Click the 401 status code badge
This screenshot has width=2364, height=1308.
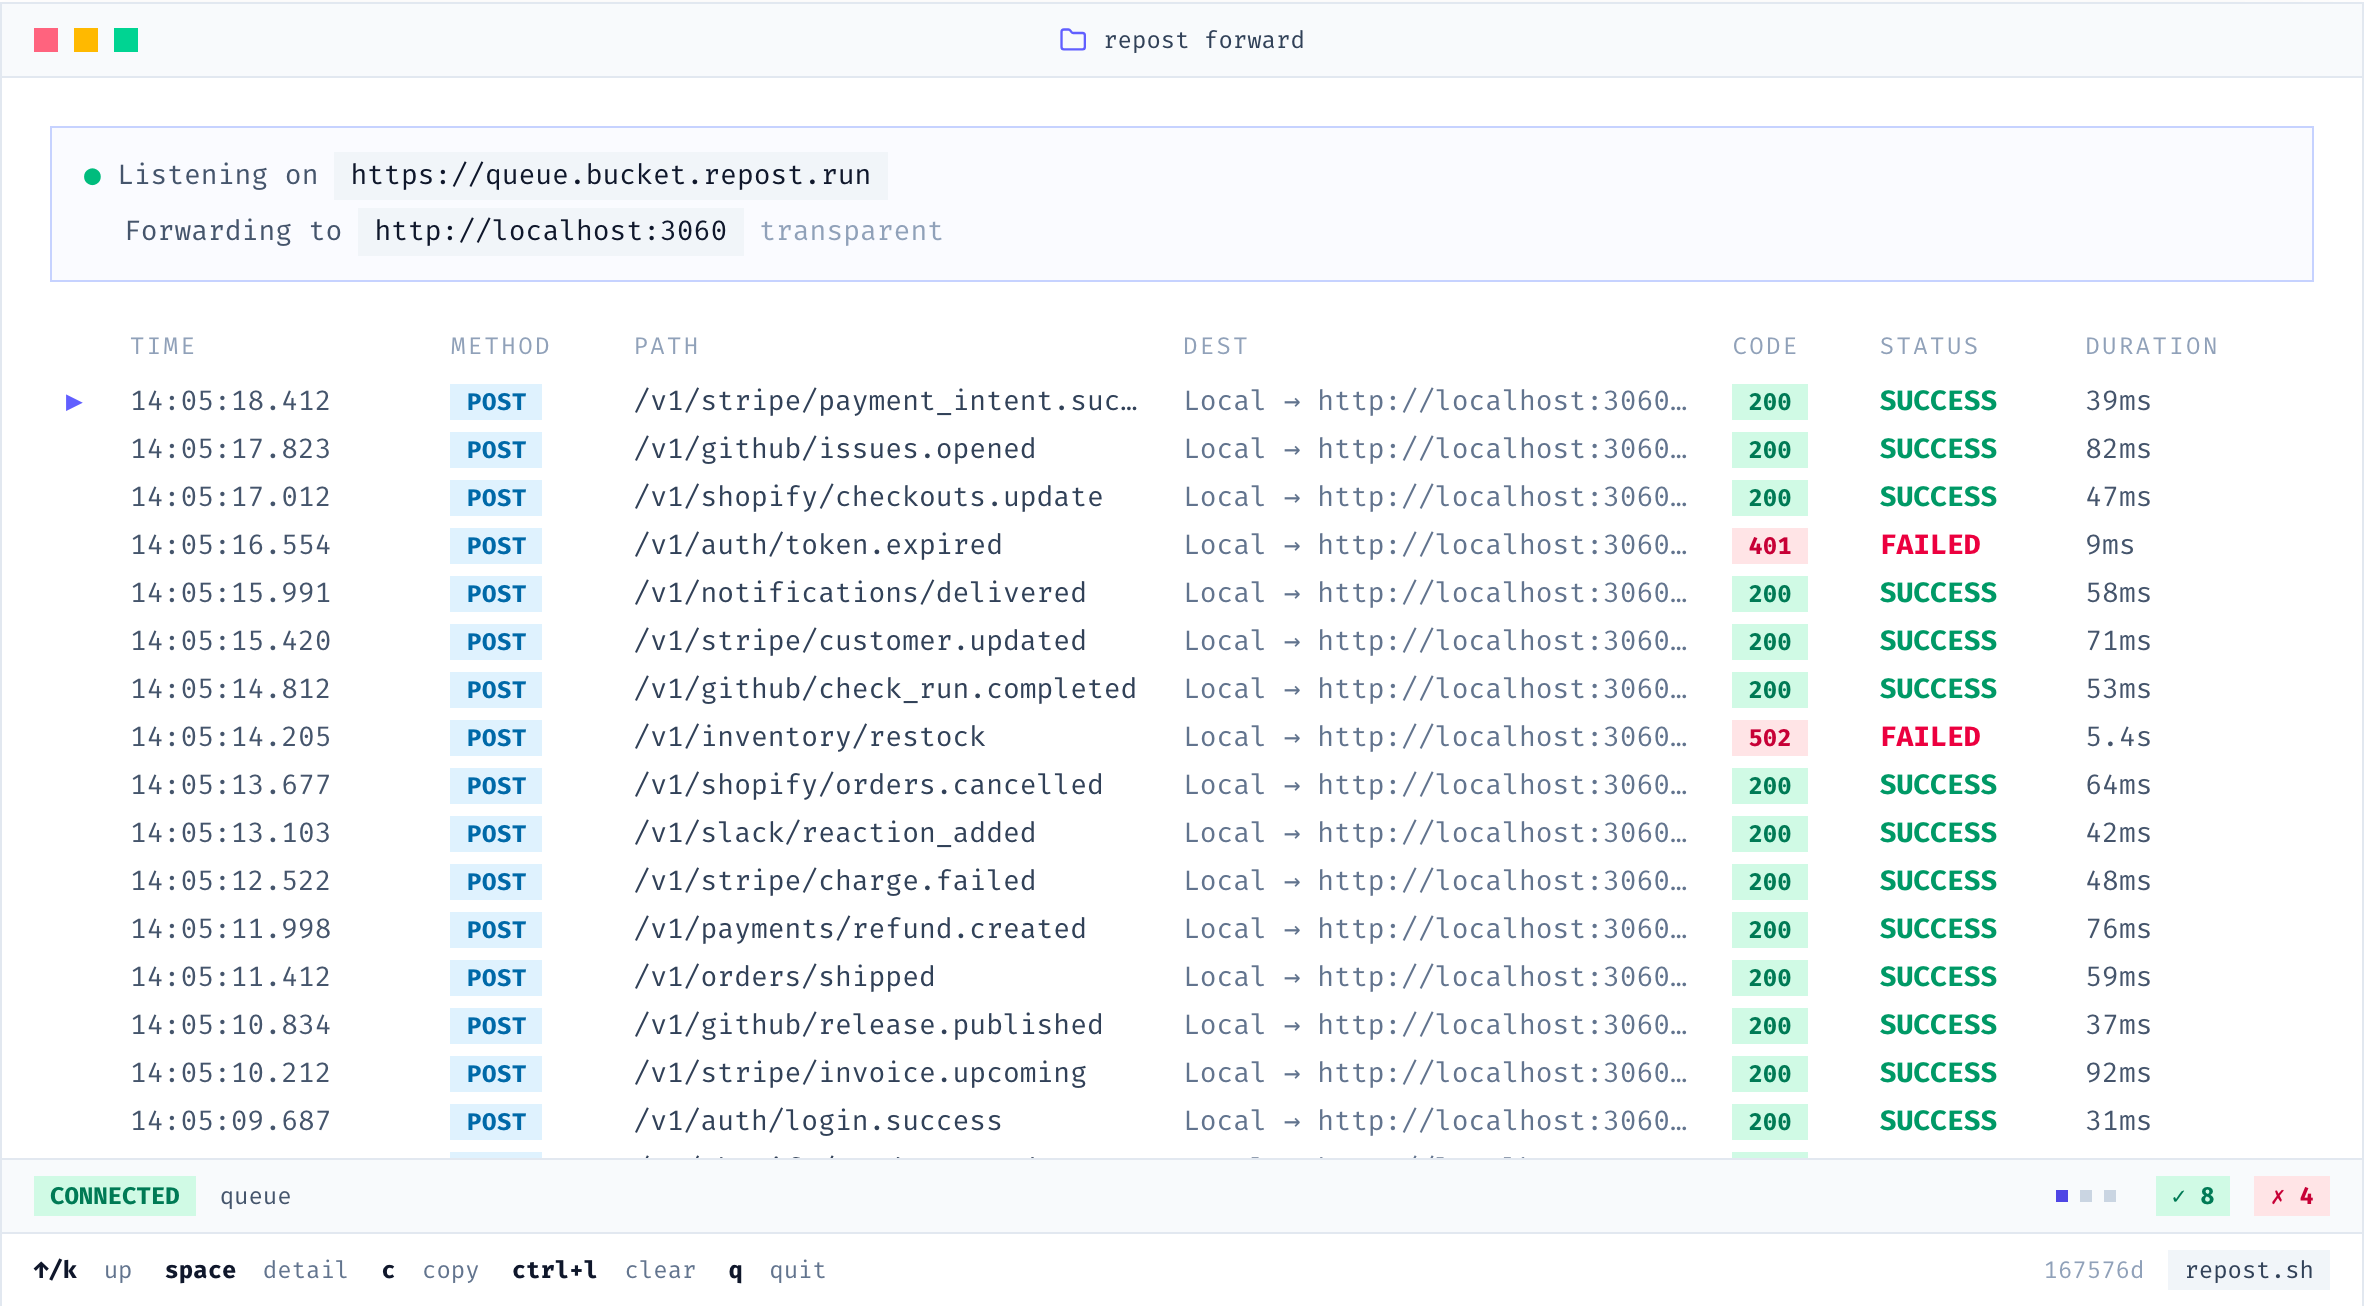pyautogui.click(x=1769, y=546)
